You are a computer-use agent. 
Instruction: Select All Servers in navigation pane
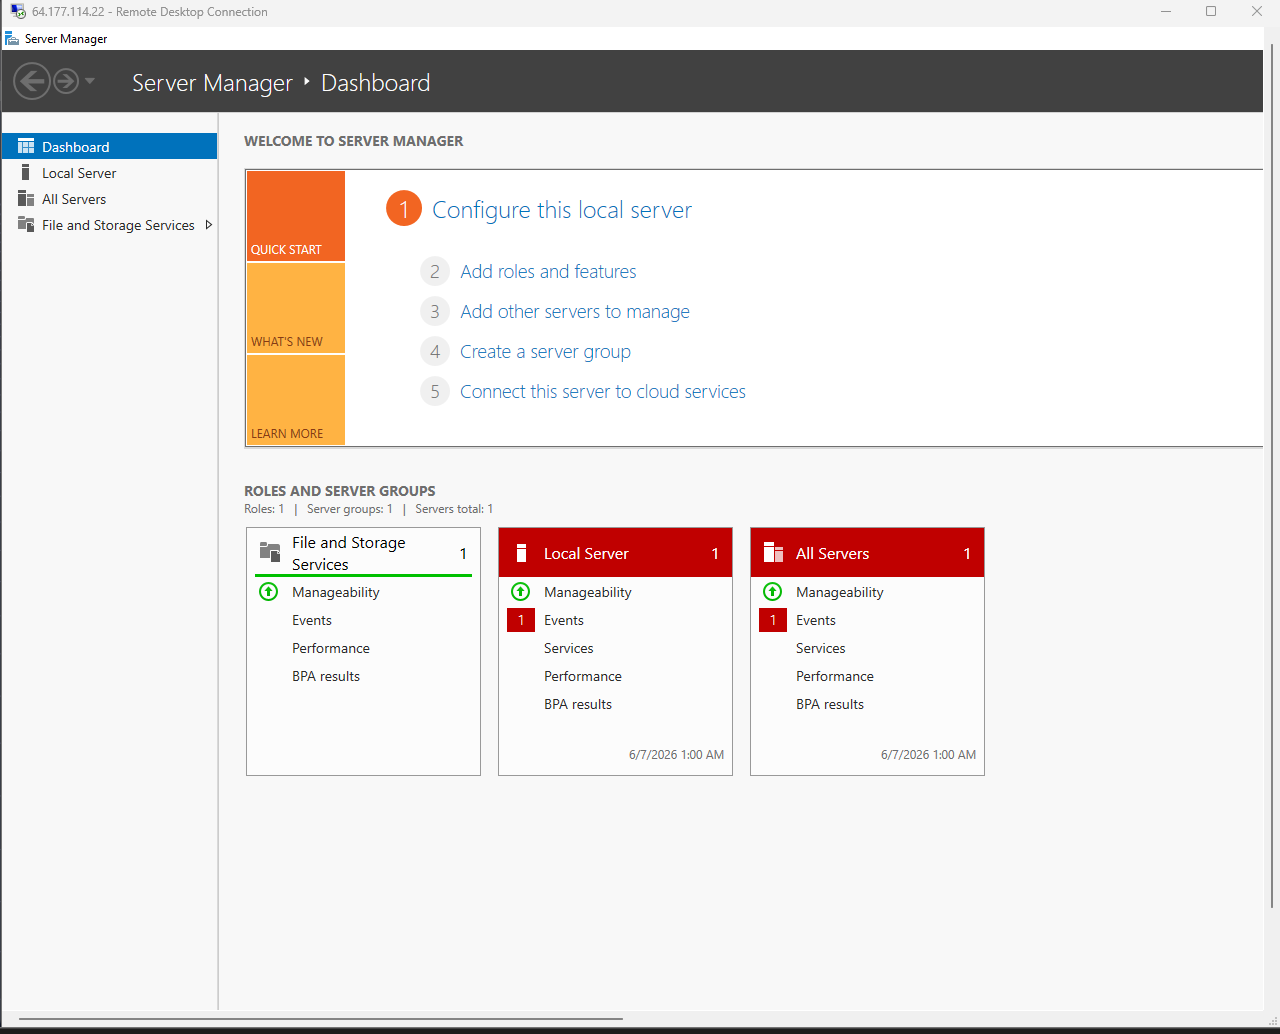109,198
